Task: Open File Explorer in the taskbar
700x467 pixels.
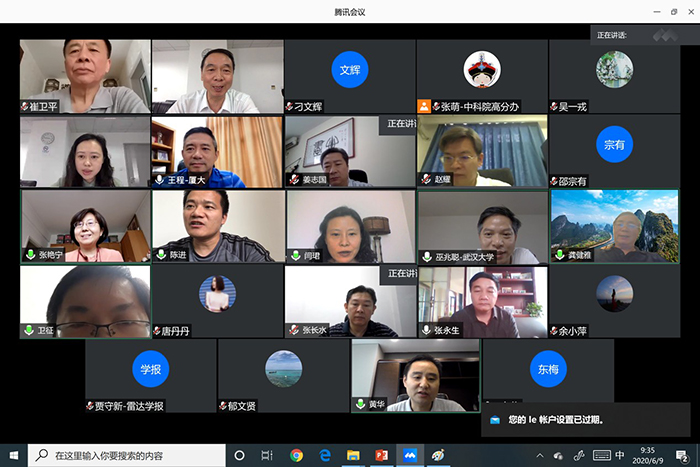Action: (x=353, y=455)
